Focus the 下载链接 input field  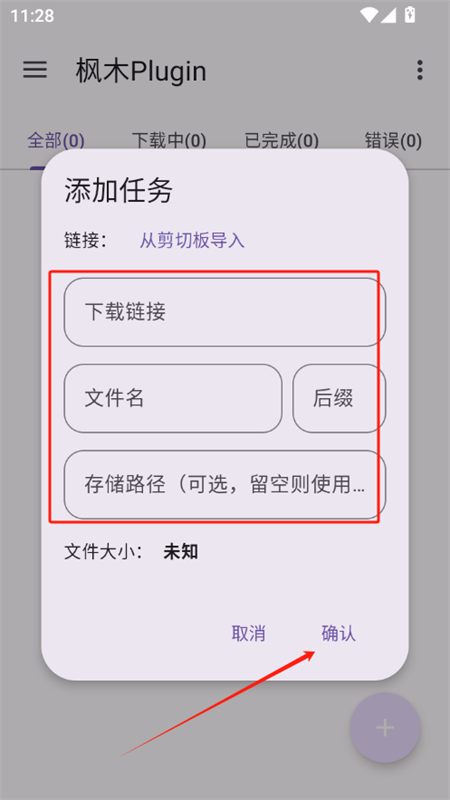[224, 312]
